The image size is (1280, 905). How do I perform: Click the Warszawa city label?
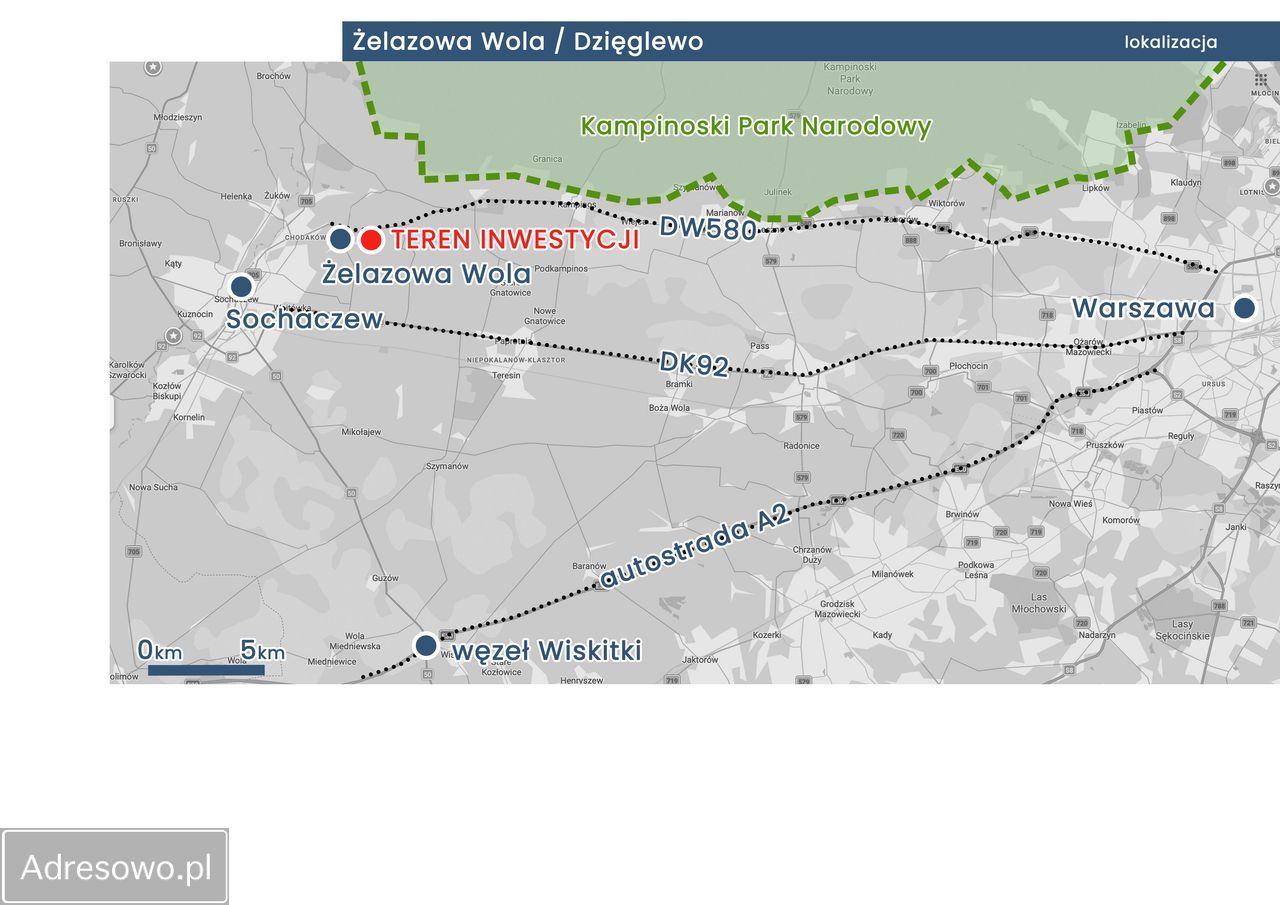1143,308
